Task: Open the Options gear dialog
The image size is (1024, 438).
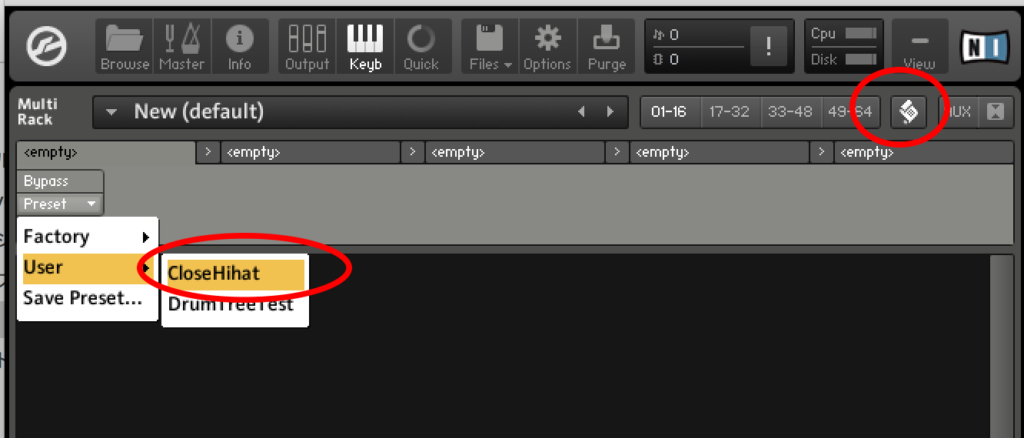Action: pyautogui.click(x=547, y=46)
